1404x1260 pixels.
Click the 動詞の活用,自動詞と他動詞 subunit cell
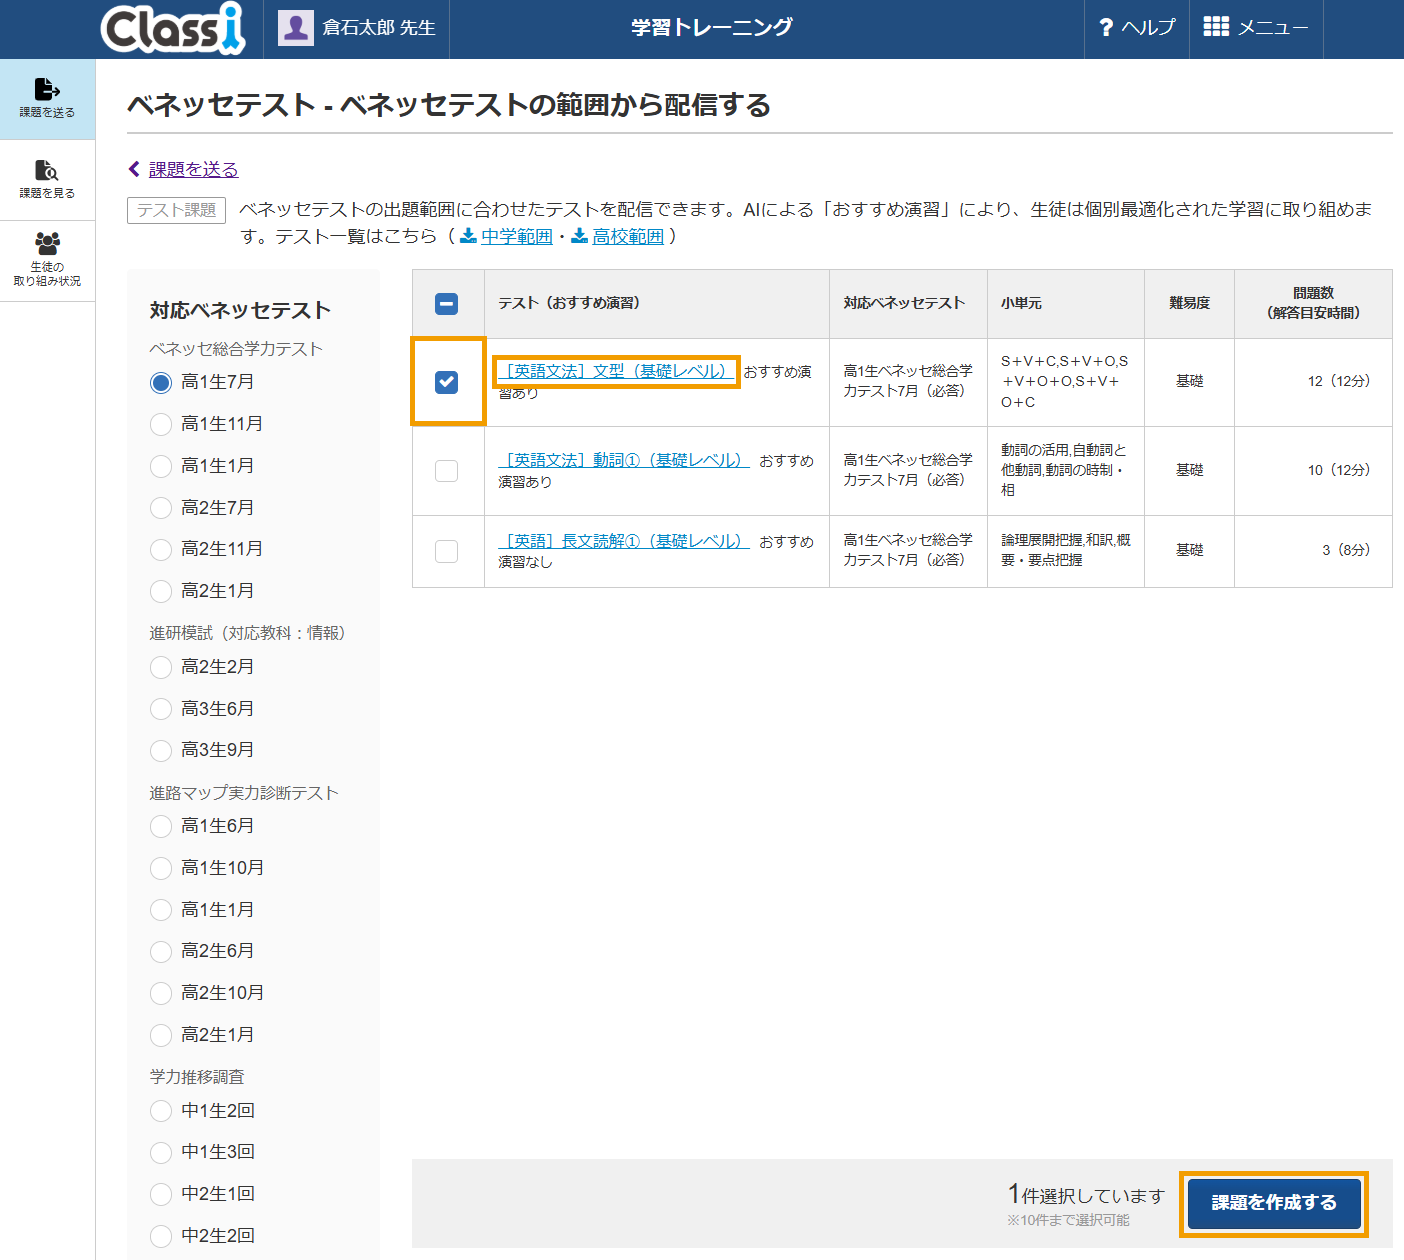point(1064,470)
